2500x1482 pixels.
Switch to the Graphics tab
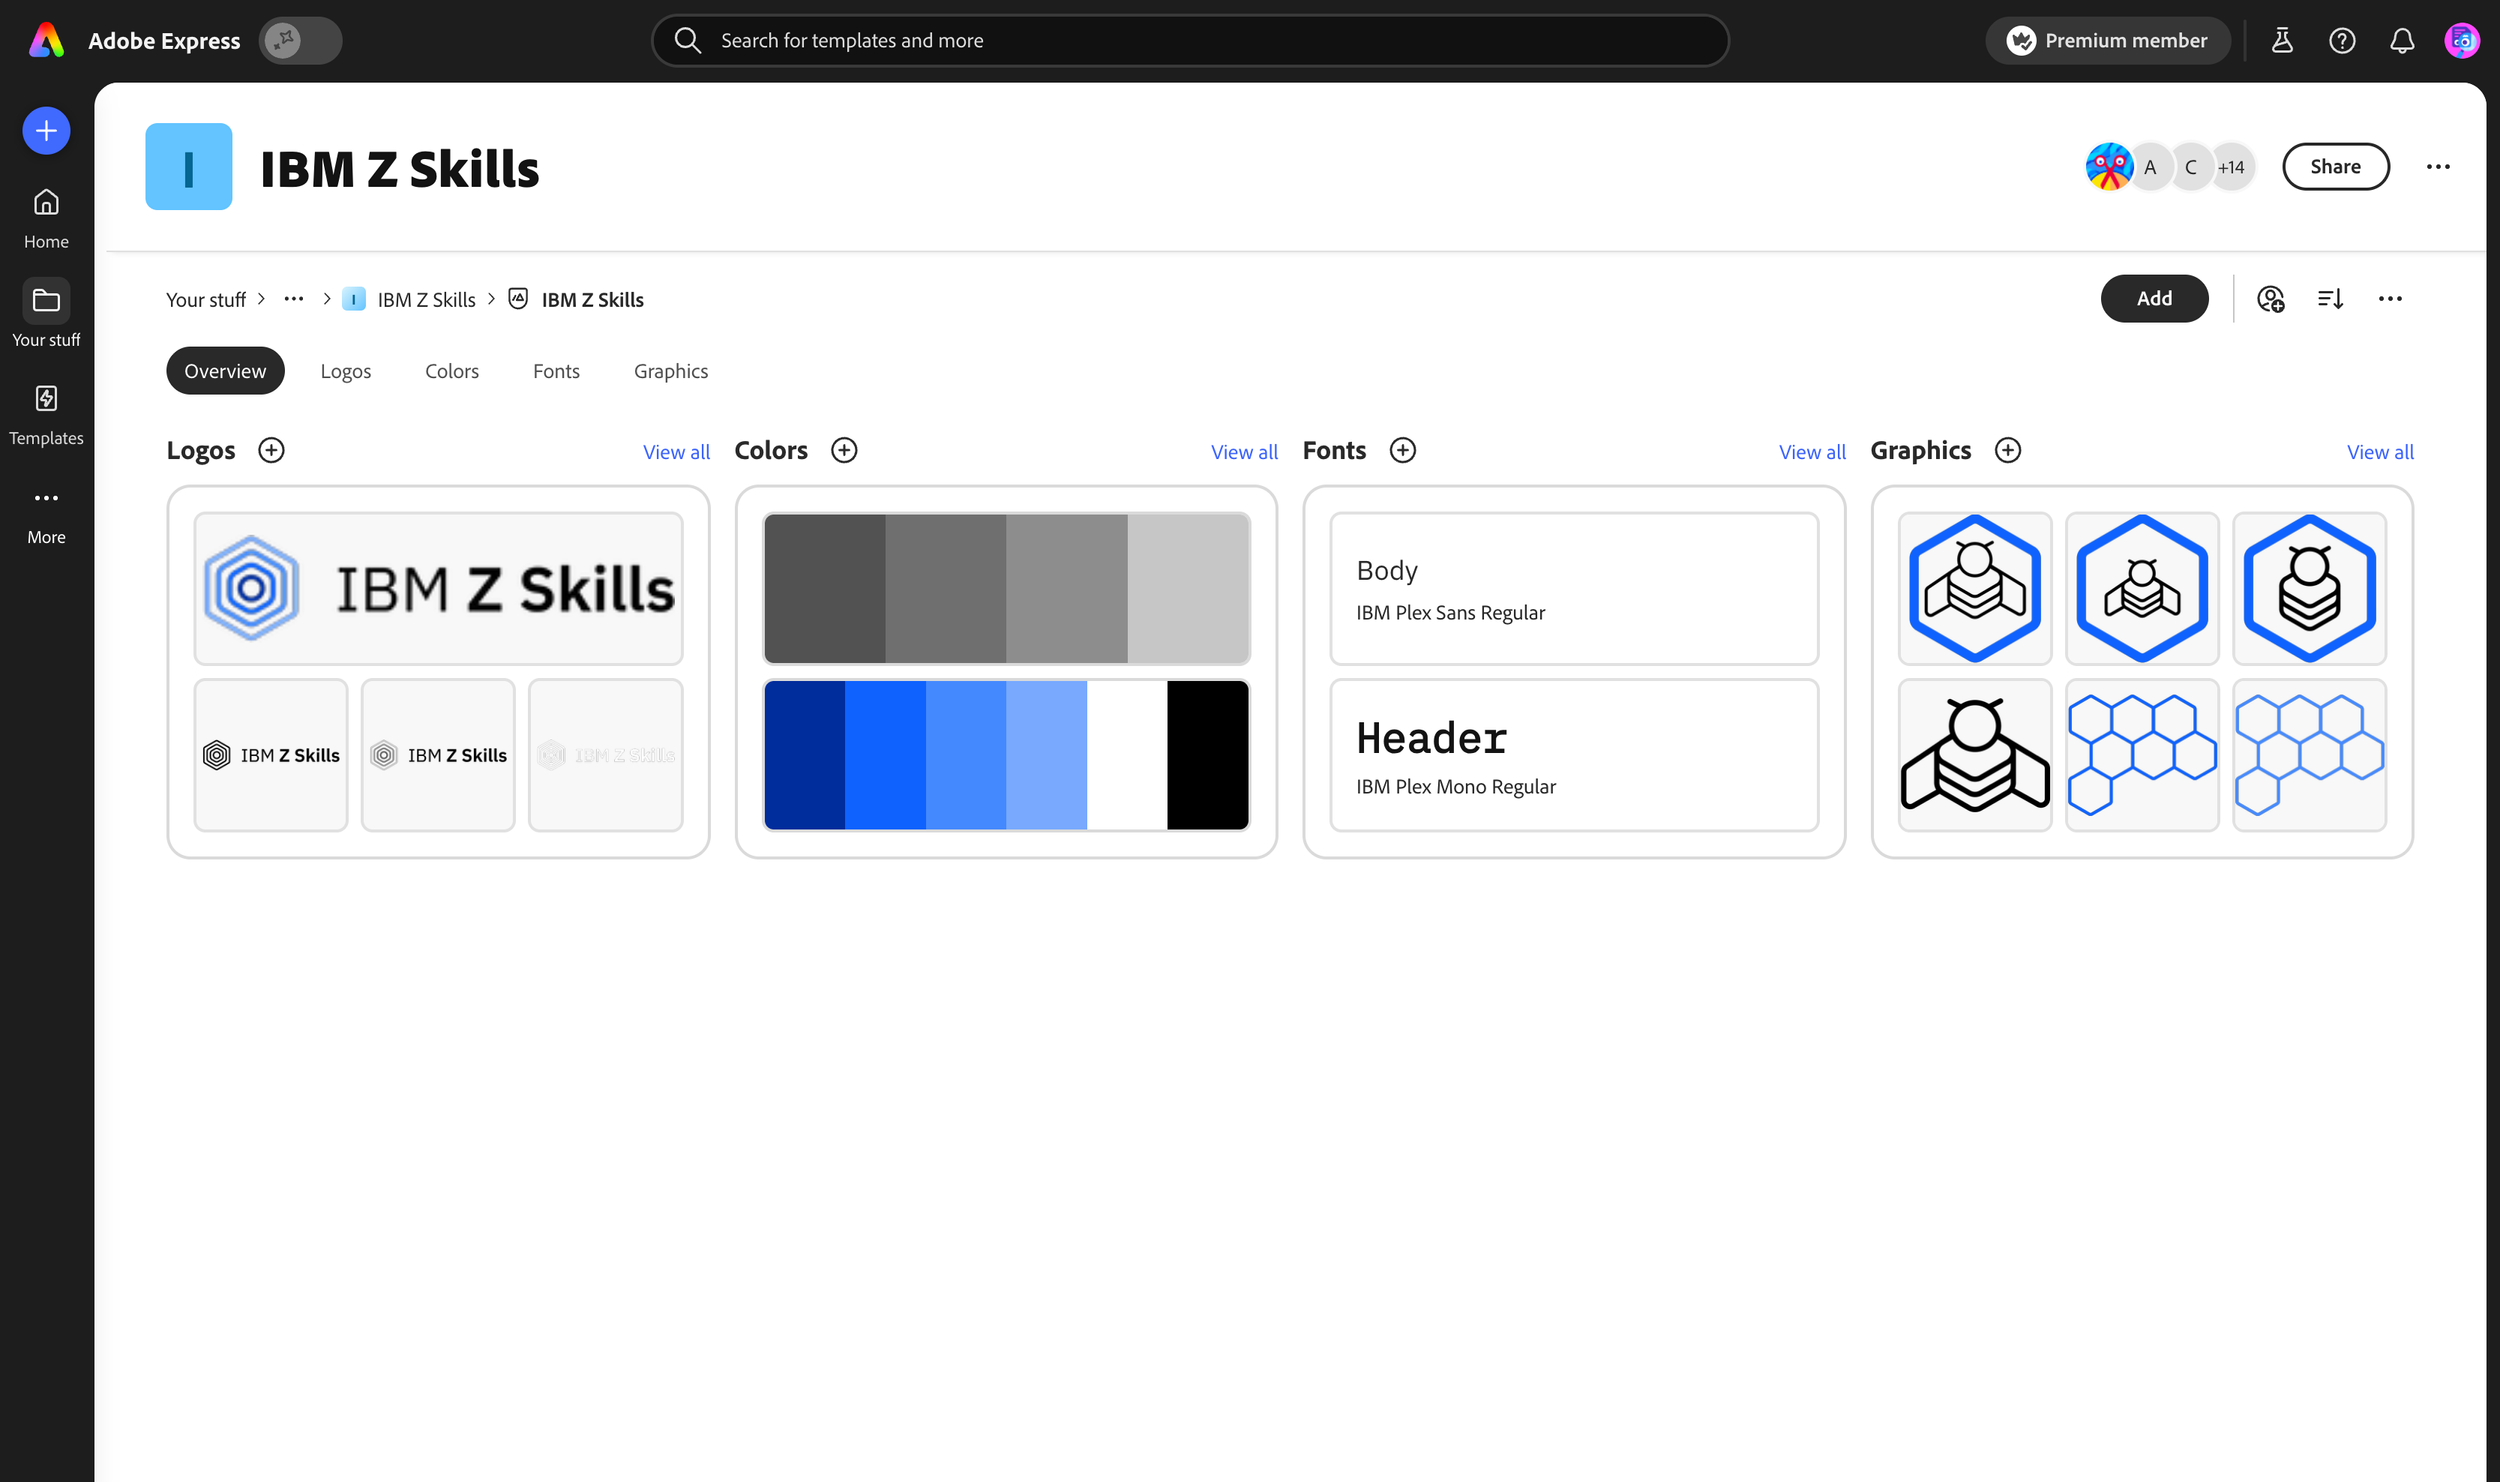point(670,371)
